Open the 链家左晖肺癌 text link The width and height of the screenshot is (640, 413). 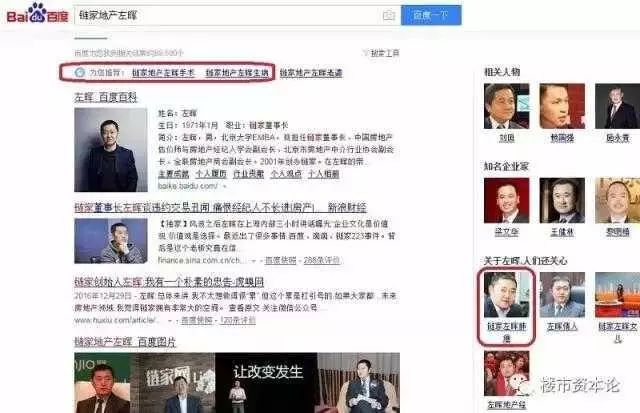coord(507,332)
